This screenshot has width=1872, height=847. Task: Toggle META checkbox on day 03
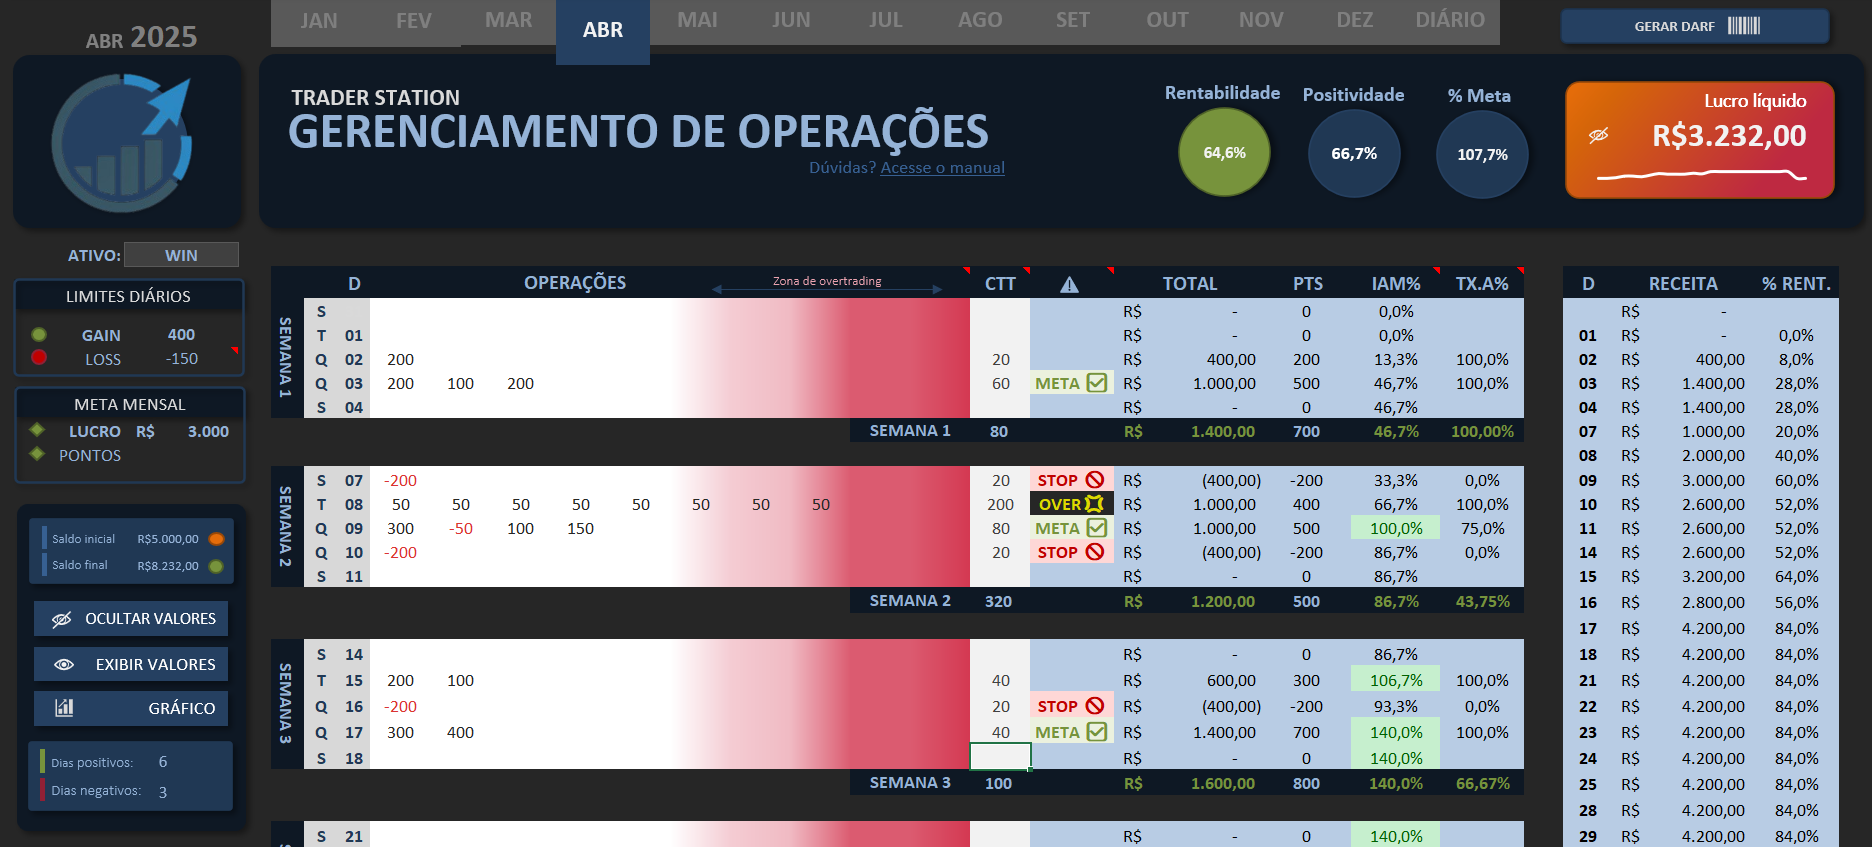pos(1097,383)
